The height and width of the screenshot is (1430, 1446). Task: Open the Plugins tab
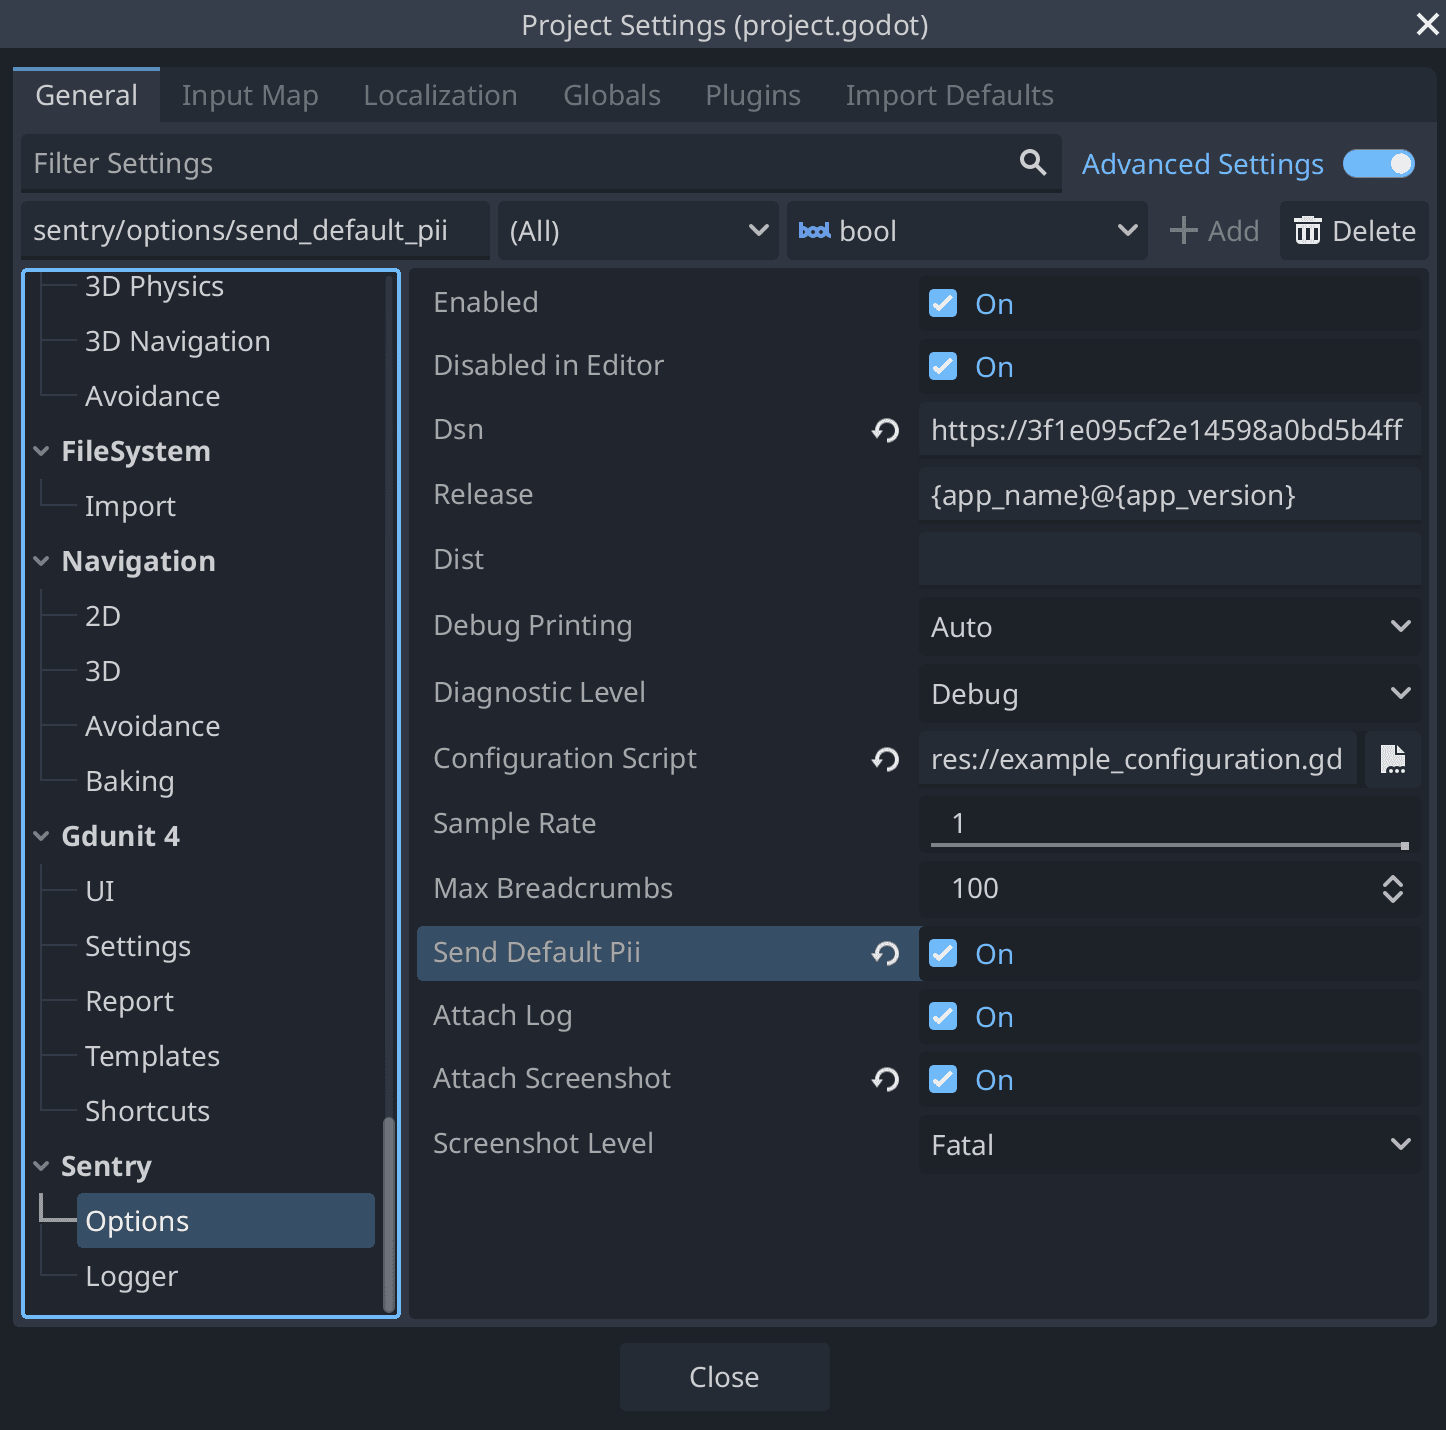752,96
